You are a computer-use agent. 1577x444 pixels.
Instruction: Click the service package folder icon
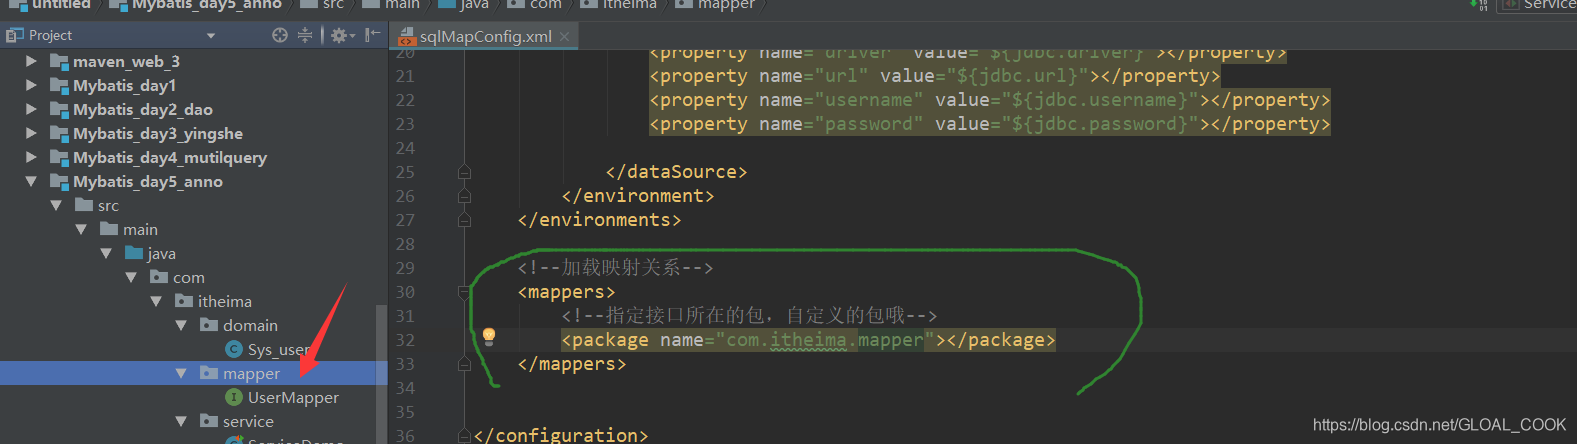[x=209, y=421]
